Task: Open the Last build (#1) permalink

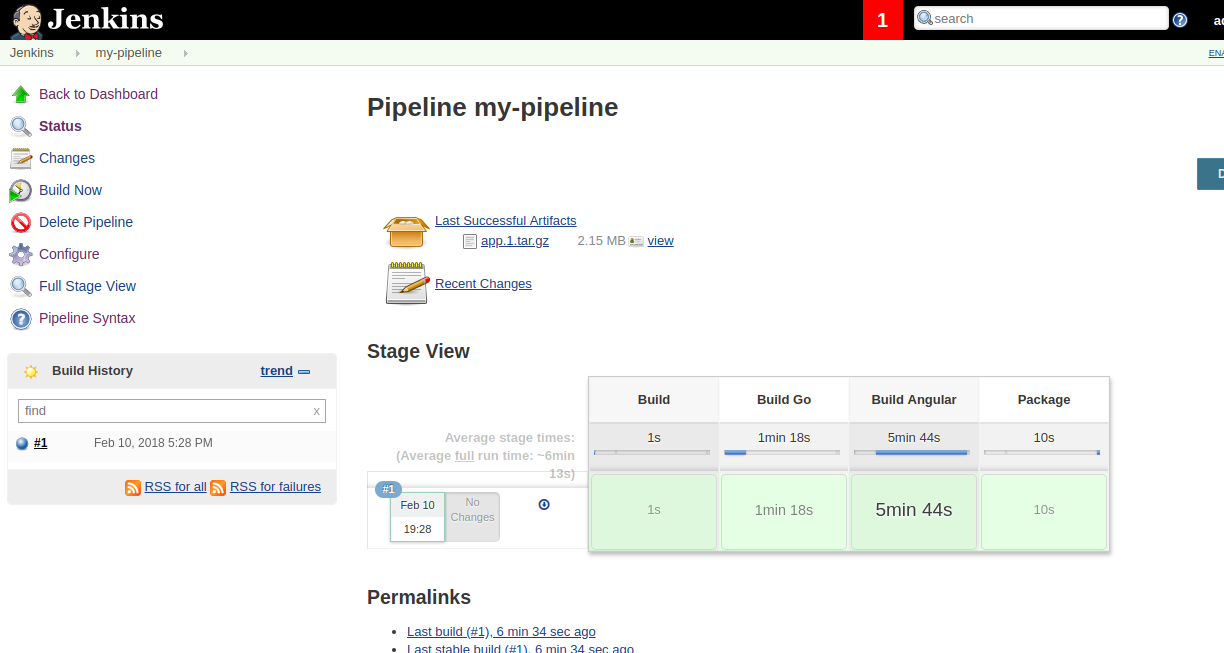Action: [501, 632]
